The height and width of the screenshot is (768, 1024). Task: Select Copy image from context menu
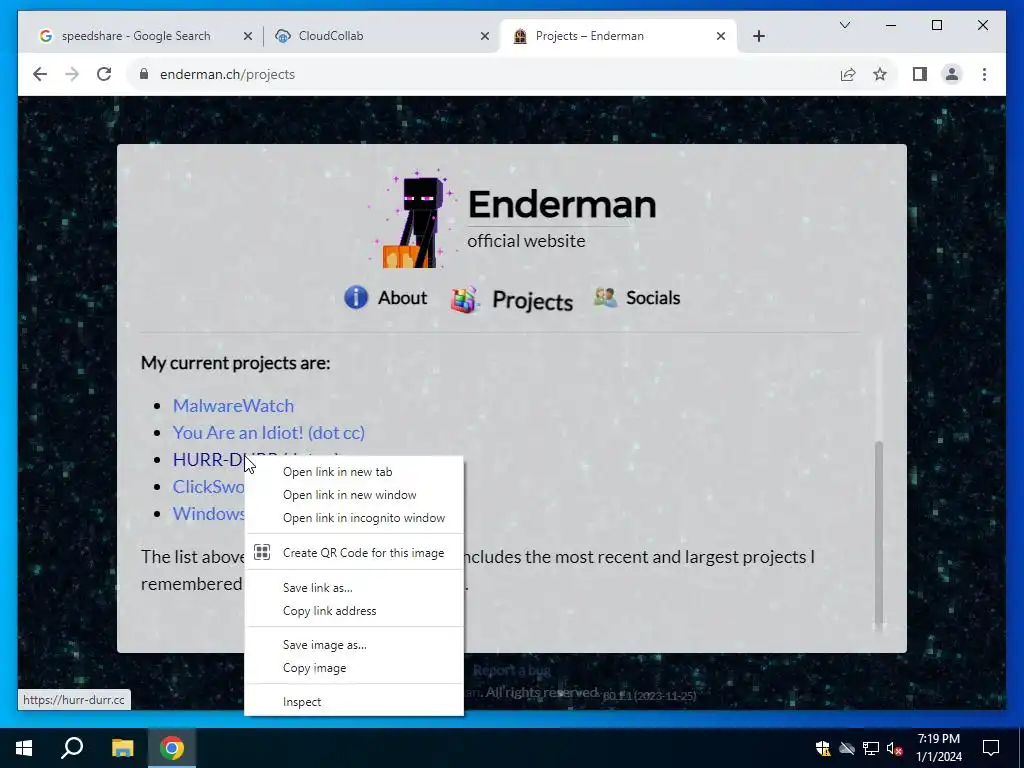[x=354, y=668]
